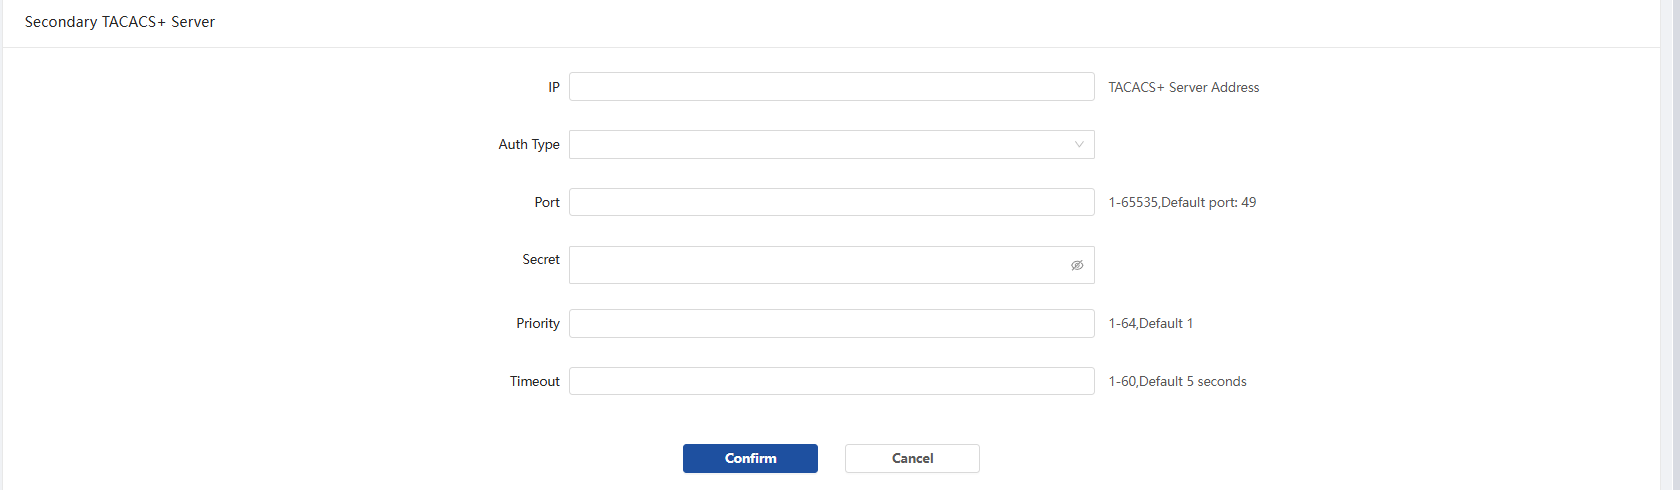Confirm the TACACS+ server settings
The image size is (1680, 490).
click(750, 458)
